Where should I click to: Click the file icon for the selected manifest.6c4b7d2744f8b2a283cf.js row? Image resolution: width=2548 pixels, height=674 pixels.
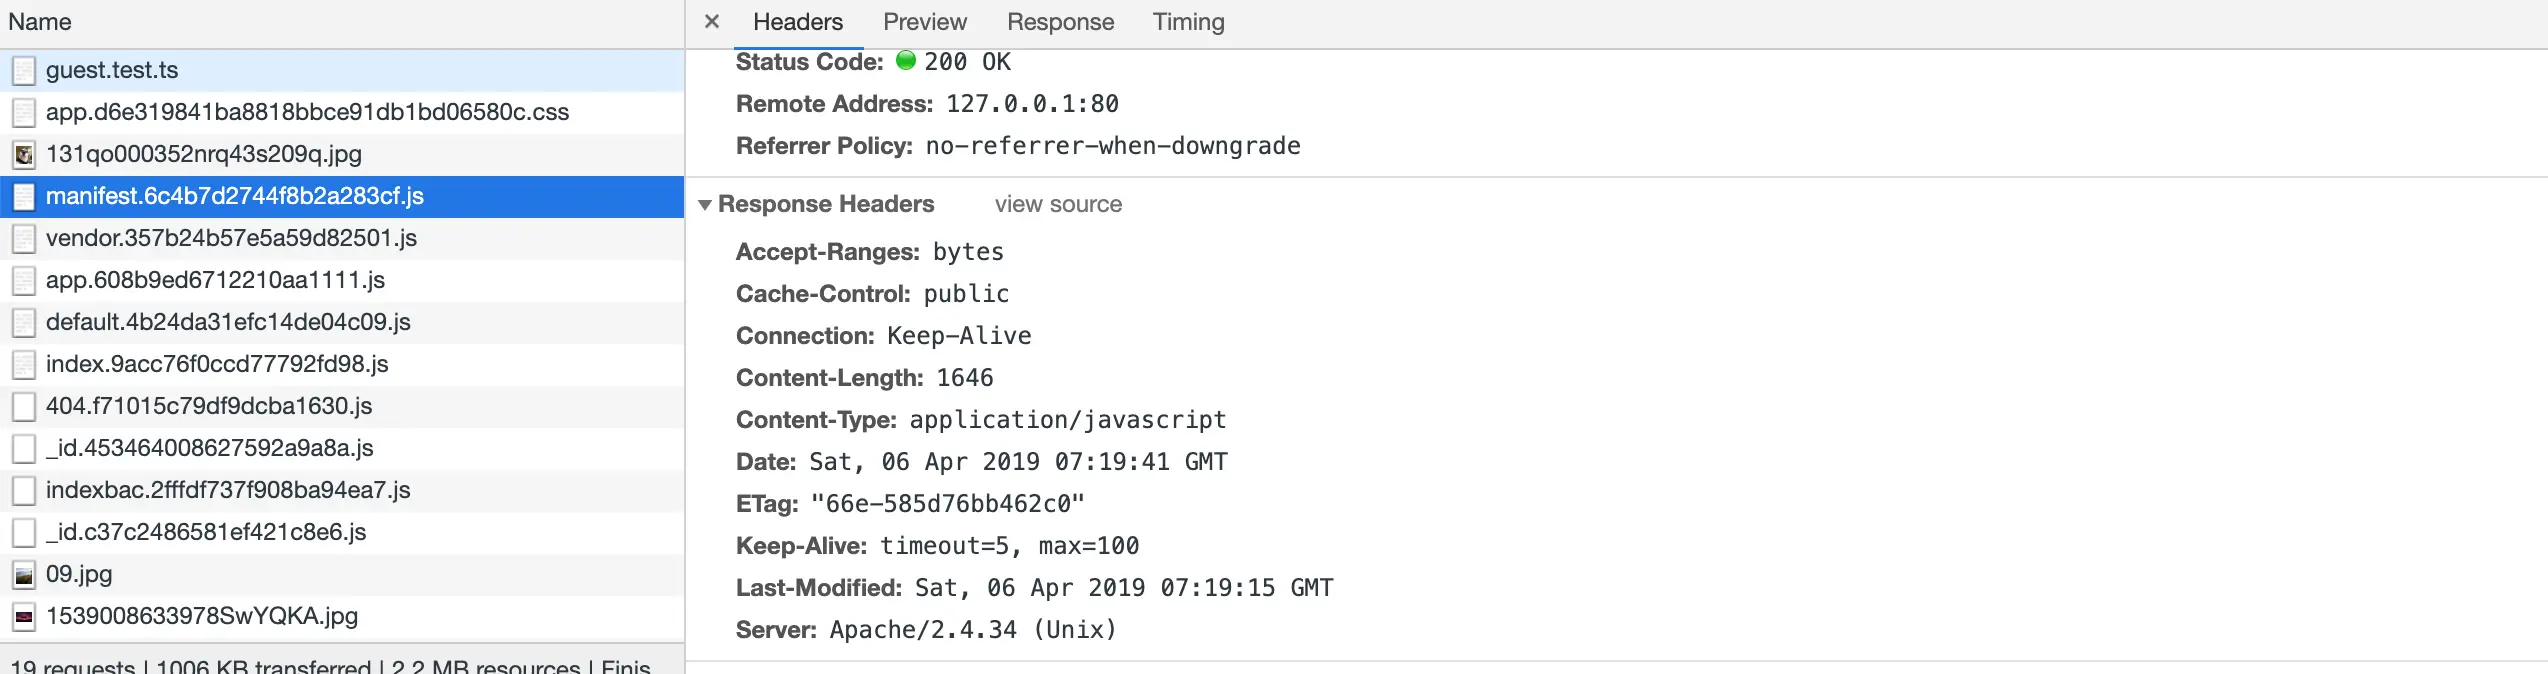24,197
